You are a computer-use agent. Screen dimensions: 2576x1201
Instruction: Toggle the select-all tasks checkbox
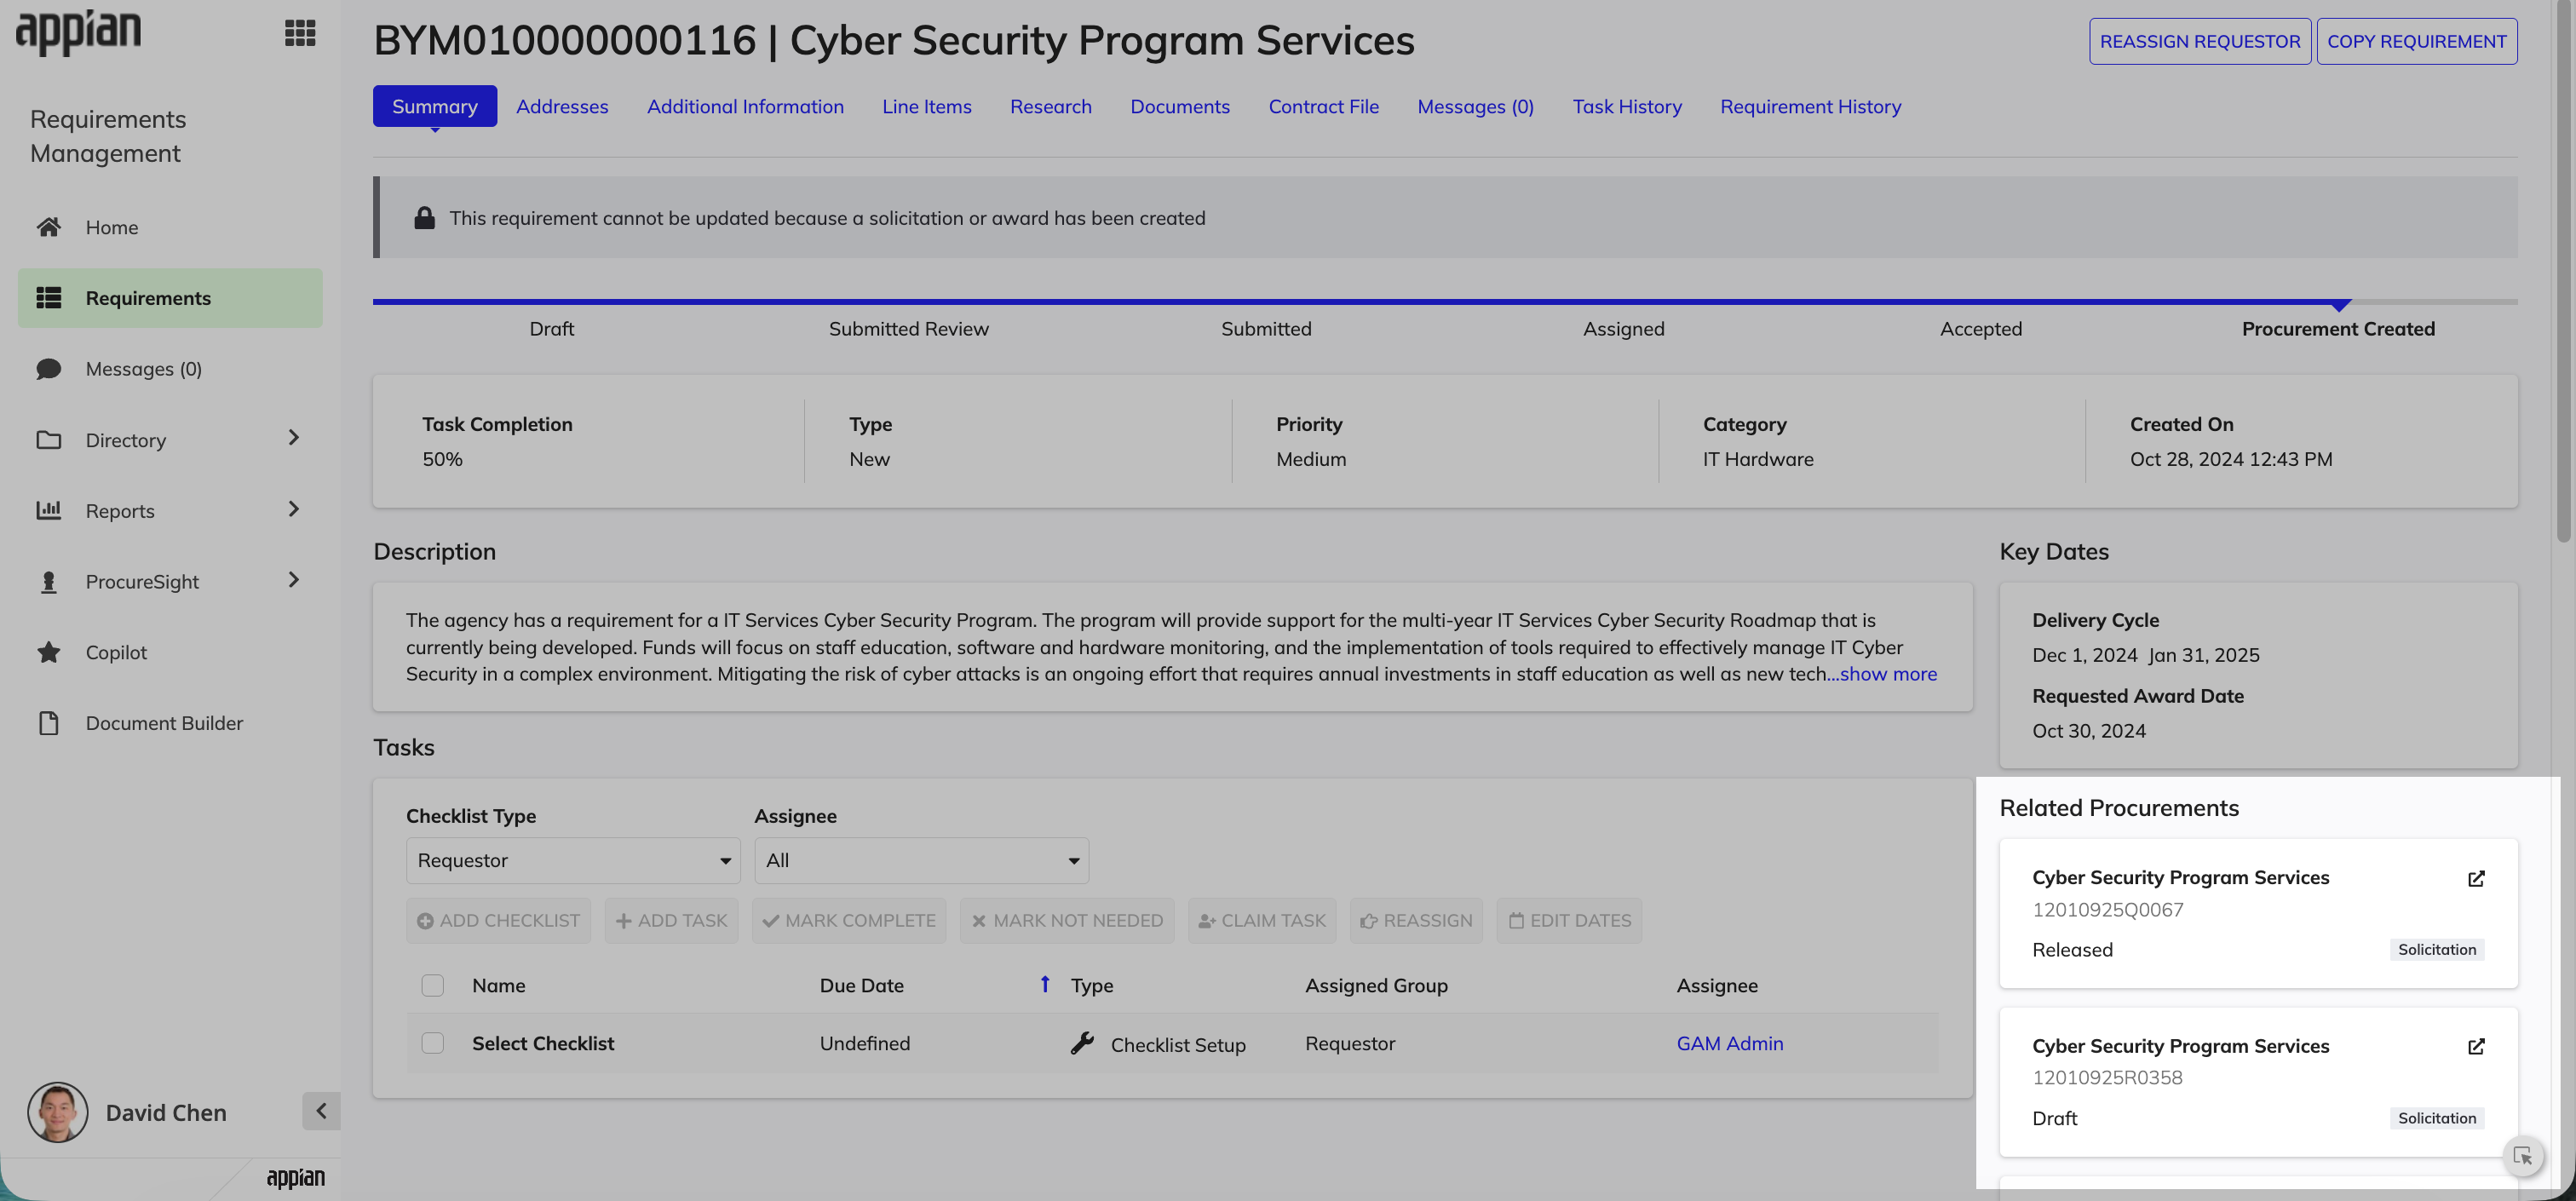coord(432,985)
